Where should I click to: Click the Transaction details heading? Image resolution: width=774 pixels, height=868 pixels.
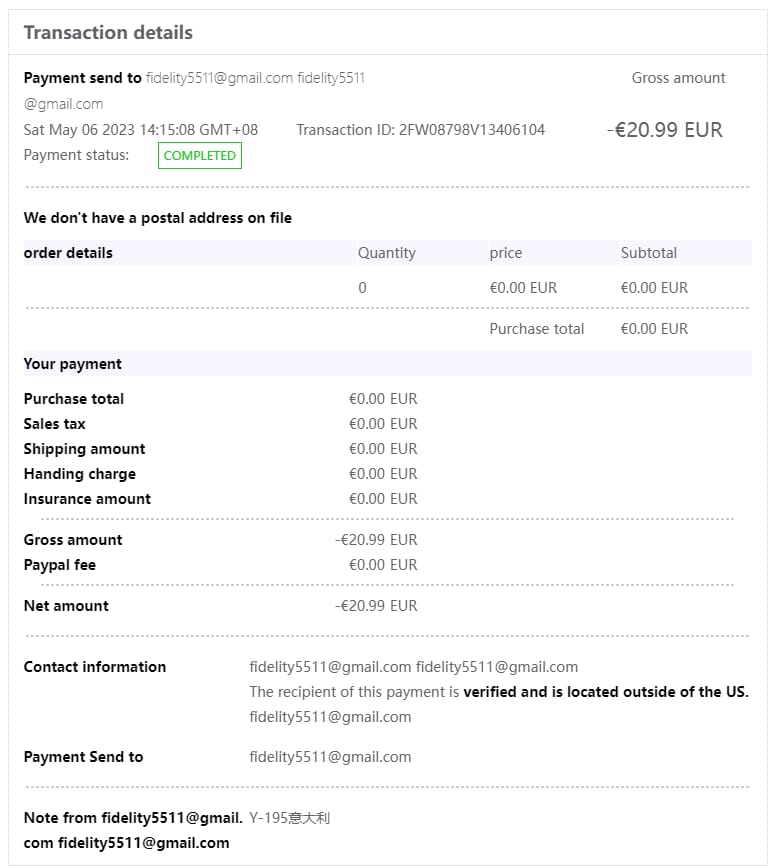point(108,33)
